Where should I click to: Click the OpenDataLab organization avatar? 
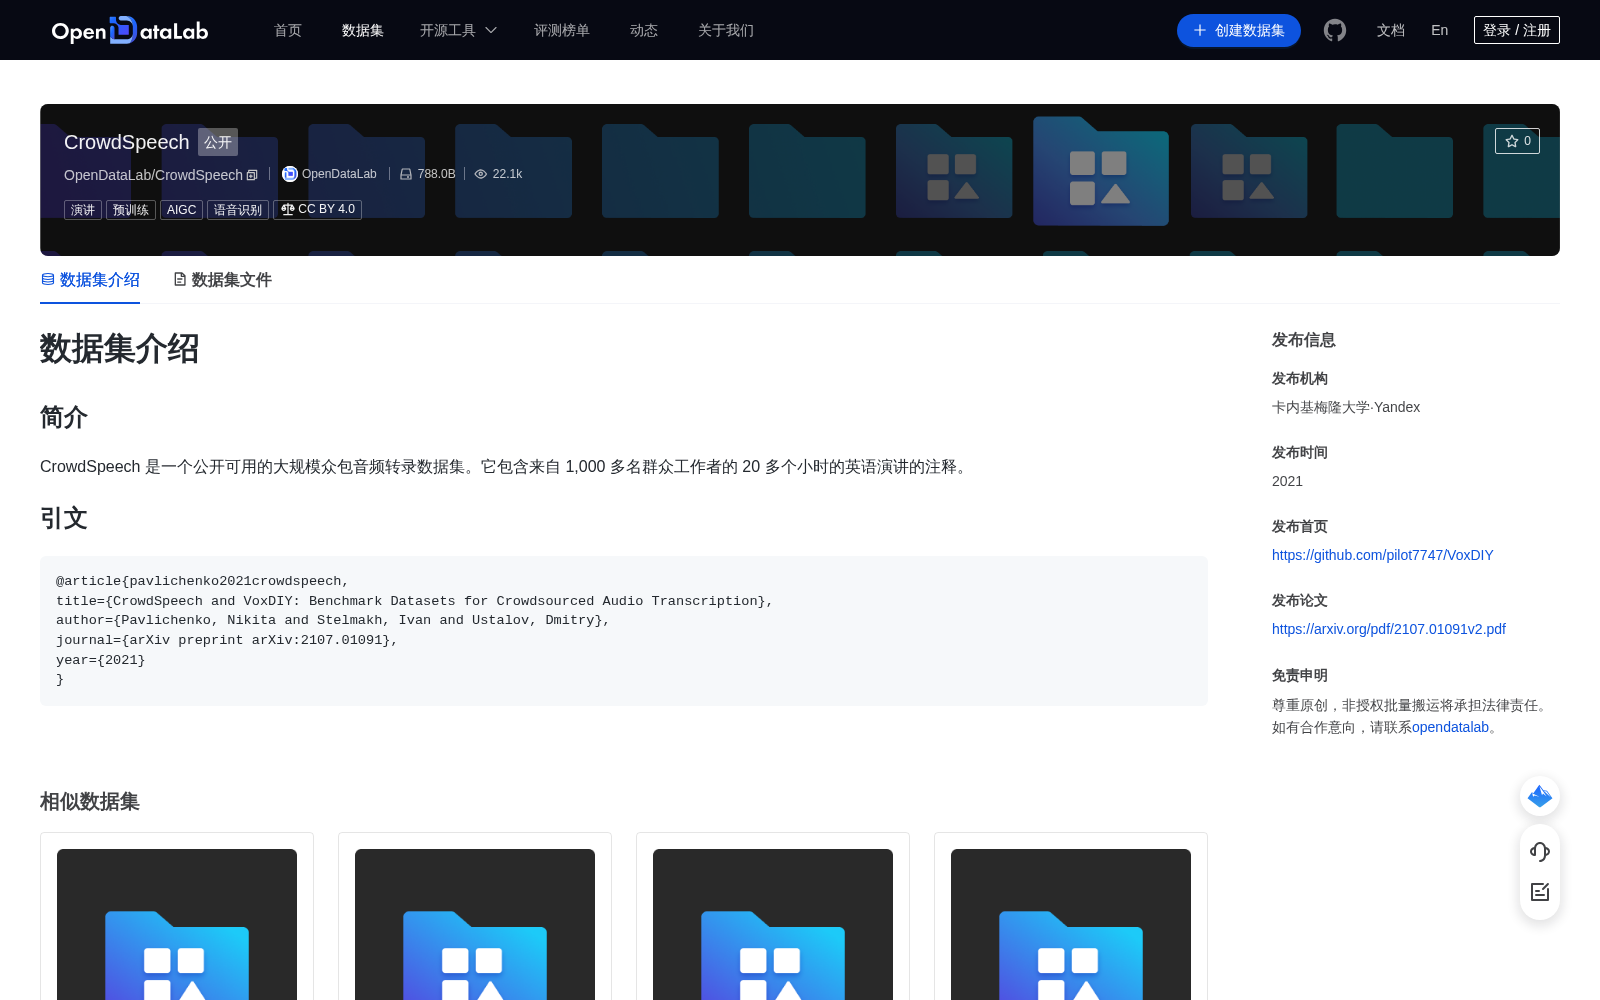pyautogui.click(x=290, y=174)
